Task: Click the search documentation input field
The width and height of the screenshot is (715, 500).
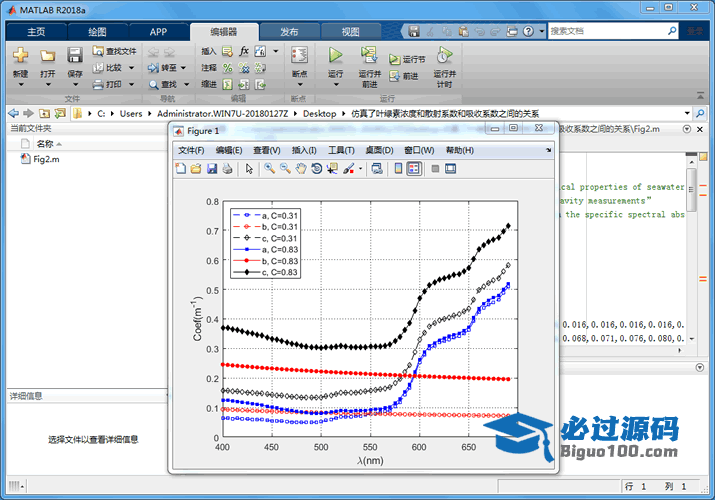Action: tap(608, 31)
